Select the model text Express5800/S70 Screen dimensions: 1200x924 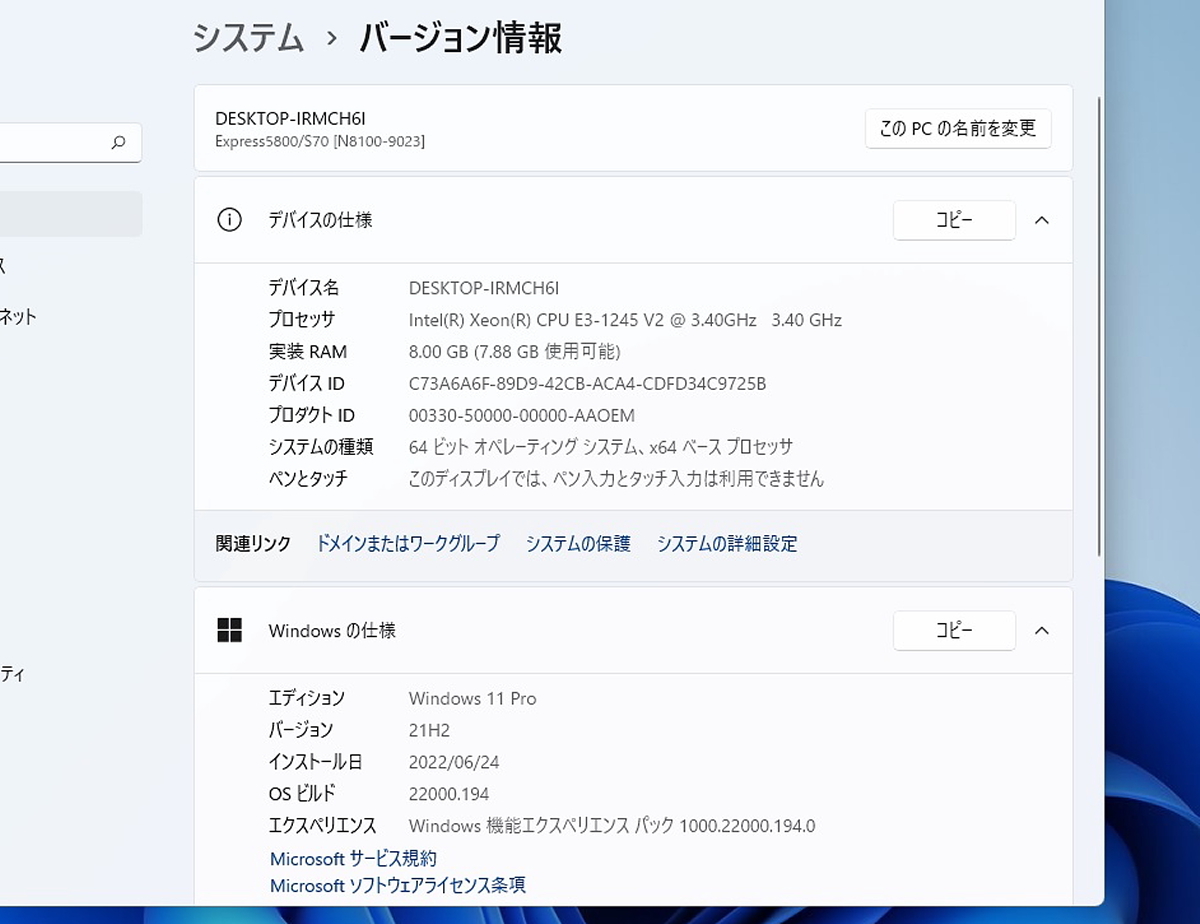coord(320,142)
